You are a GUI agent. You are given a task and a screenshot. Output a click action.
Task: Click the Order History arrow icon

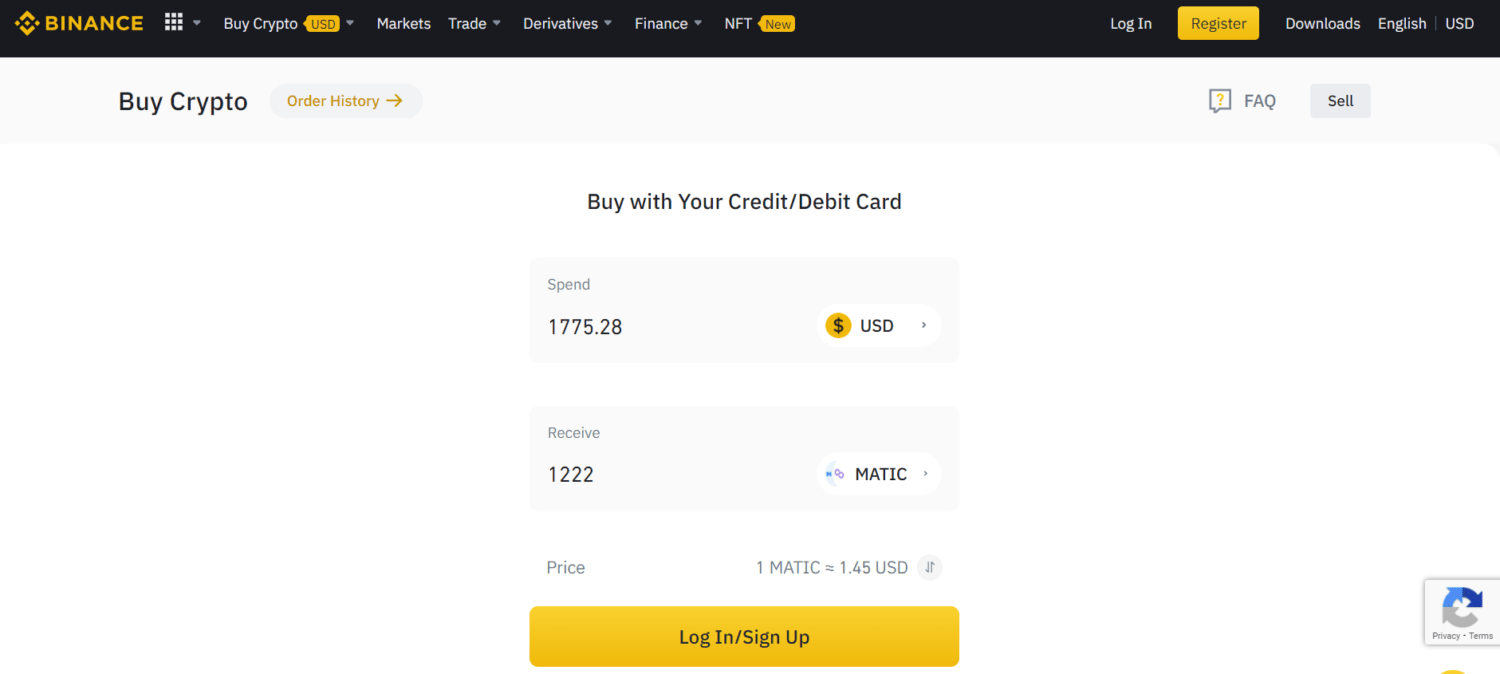pos(395,100)
